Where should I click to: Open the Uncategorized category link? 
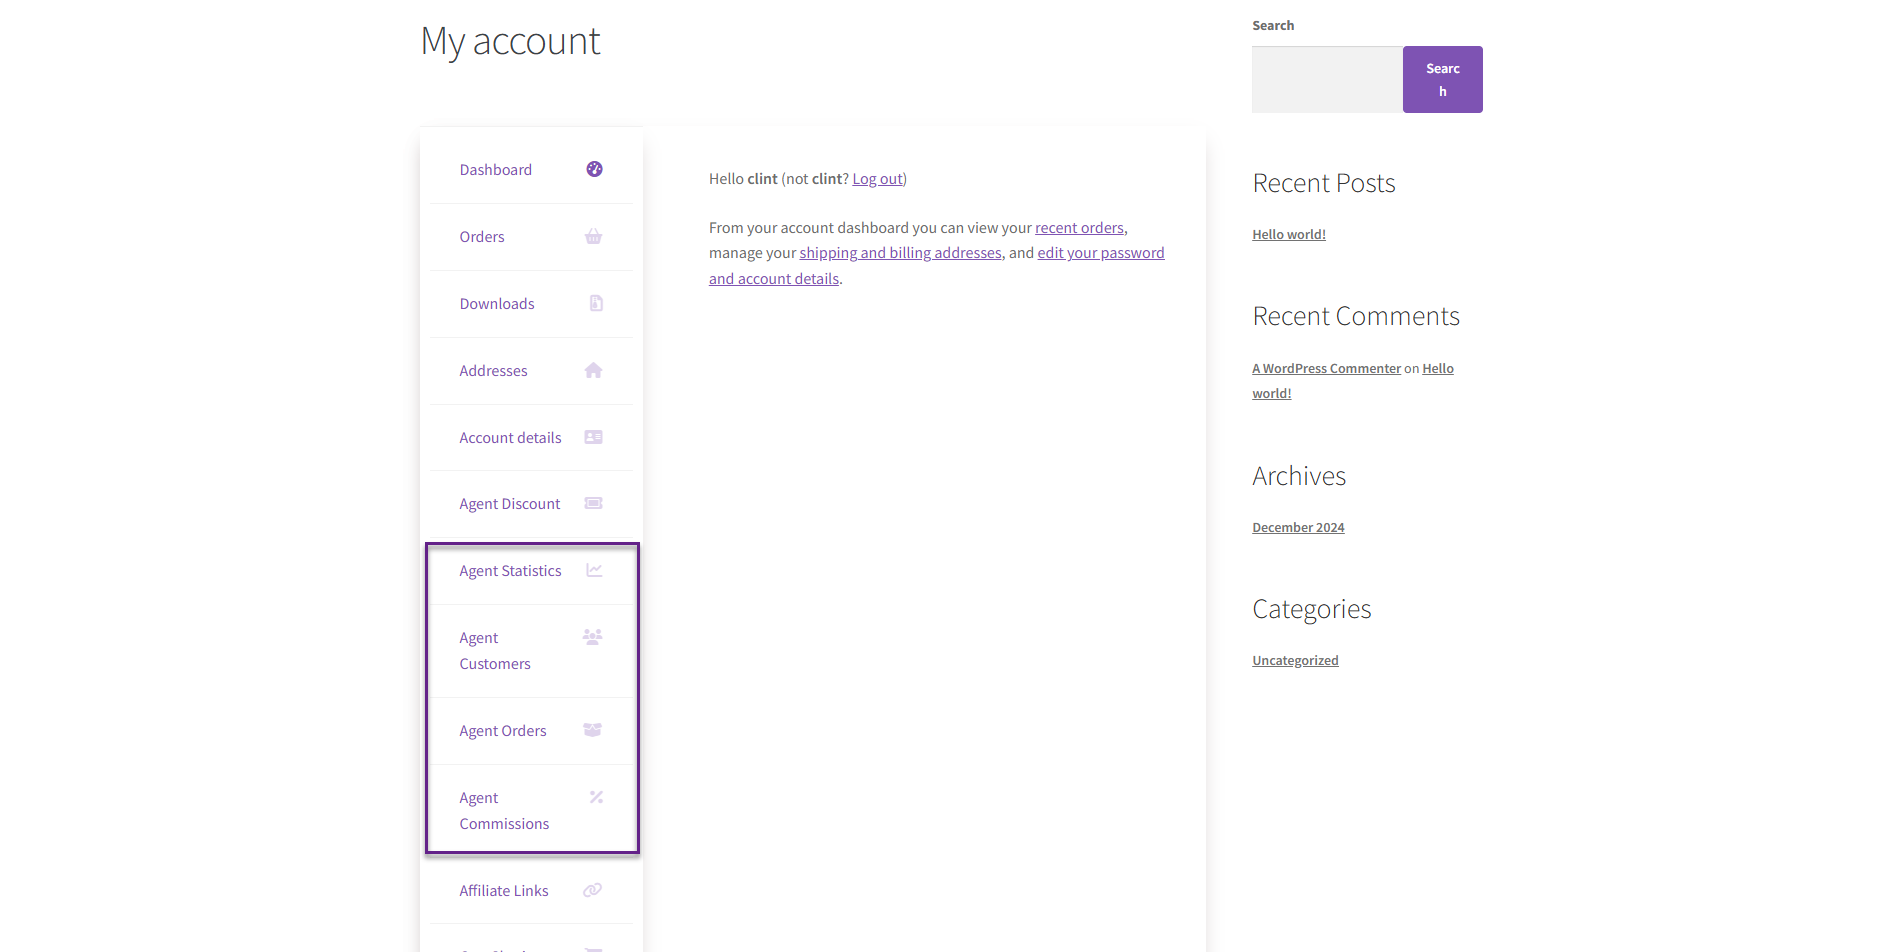tap(1295, 660)
